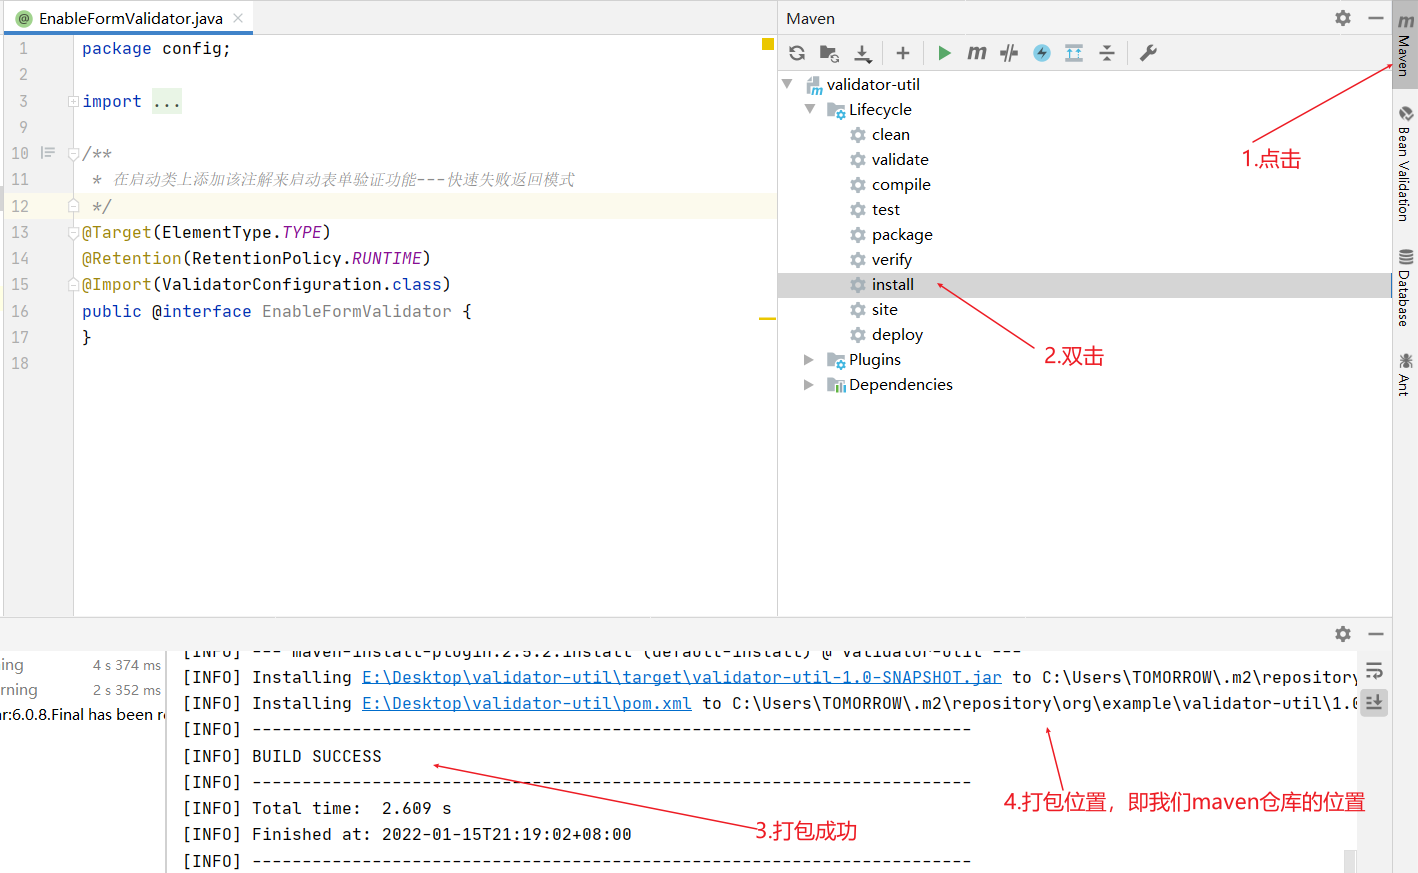Open the Maven side tab
Screen dimensions: 1418x873
1405,46
